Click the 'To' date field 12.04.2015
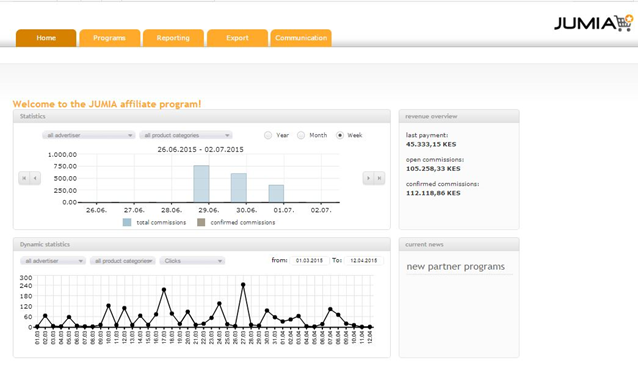Screen dimensions: 638x380 coord(363,260)
